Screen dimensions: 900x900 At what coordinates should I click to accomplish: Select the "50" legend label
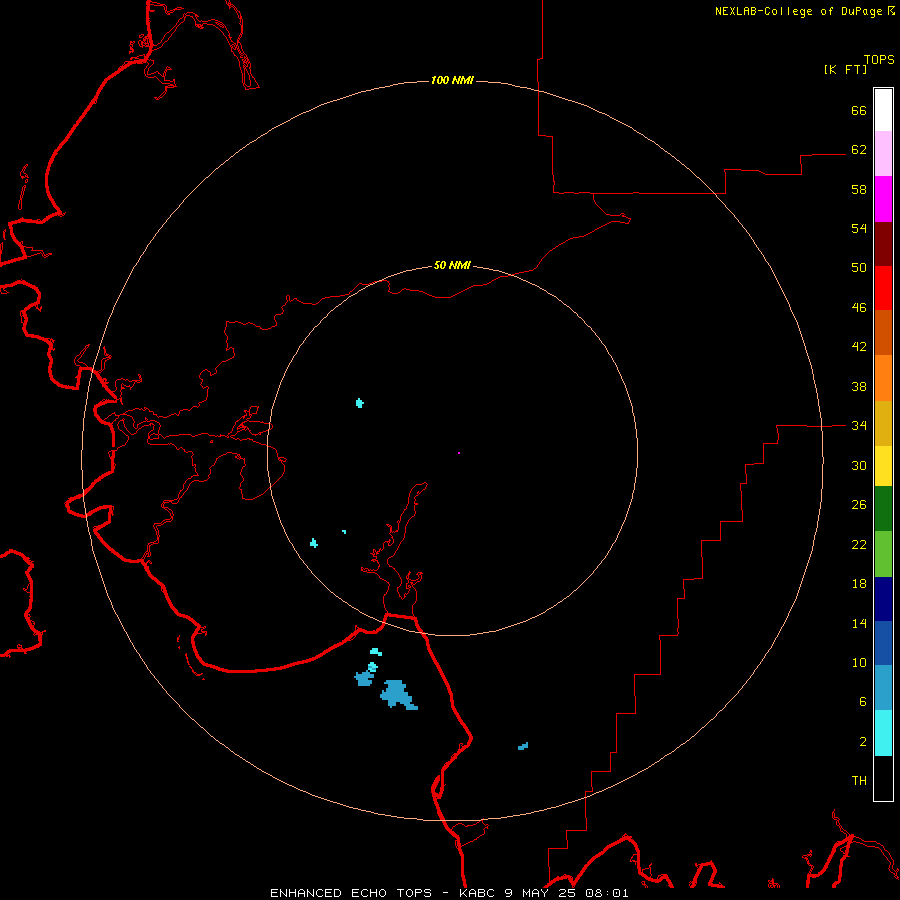(859, 268)
